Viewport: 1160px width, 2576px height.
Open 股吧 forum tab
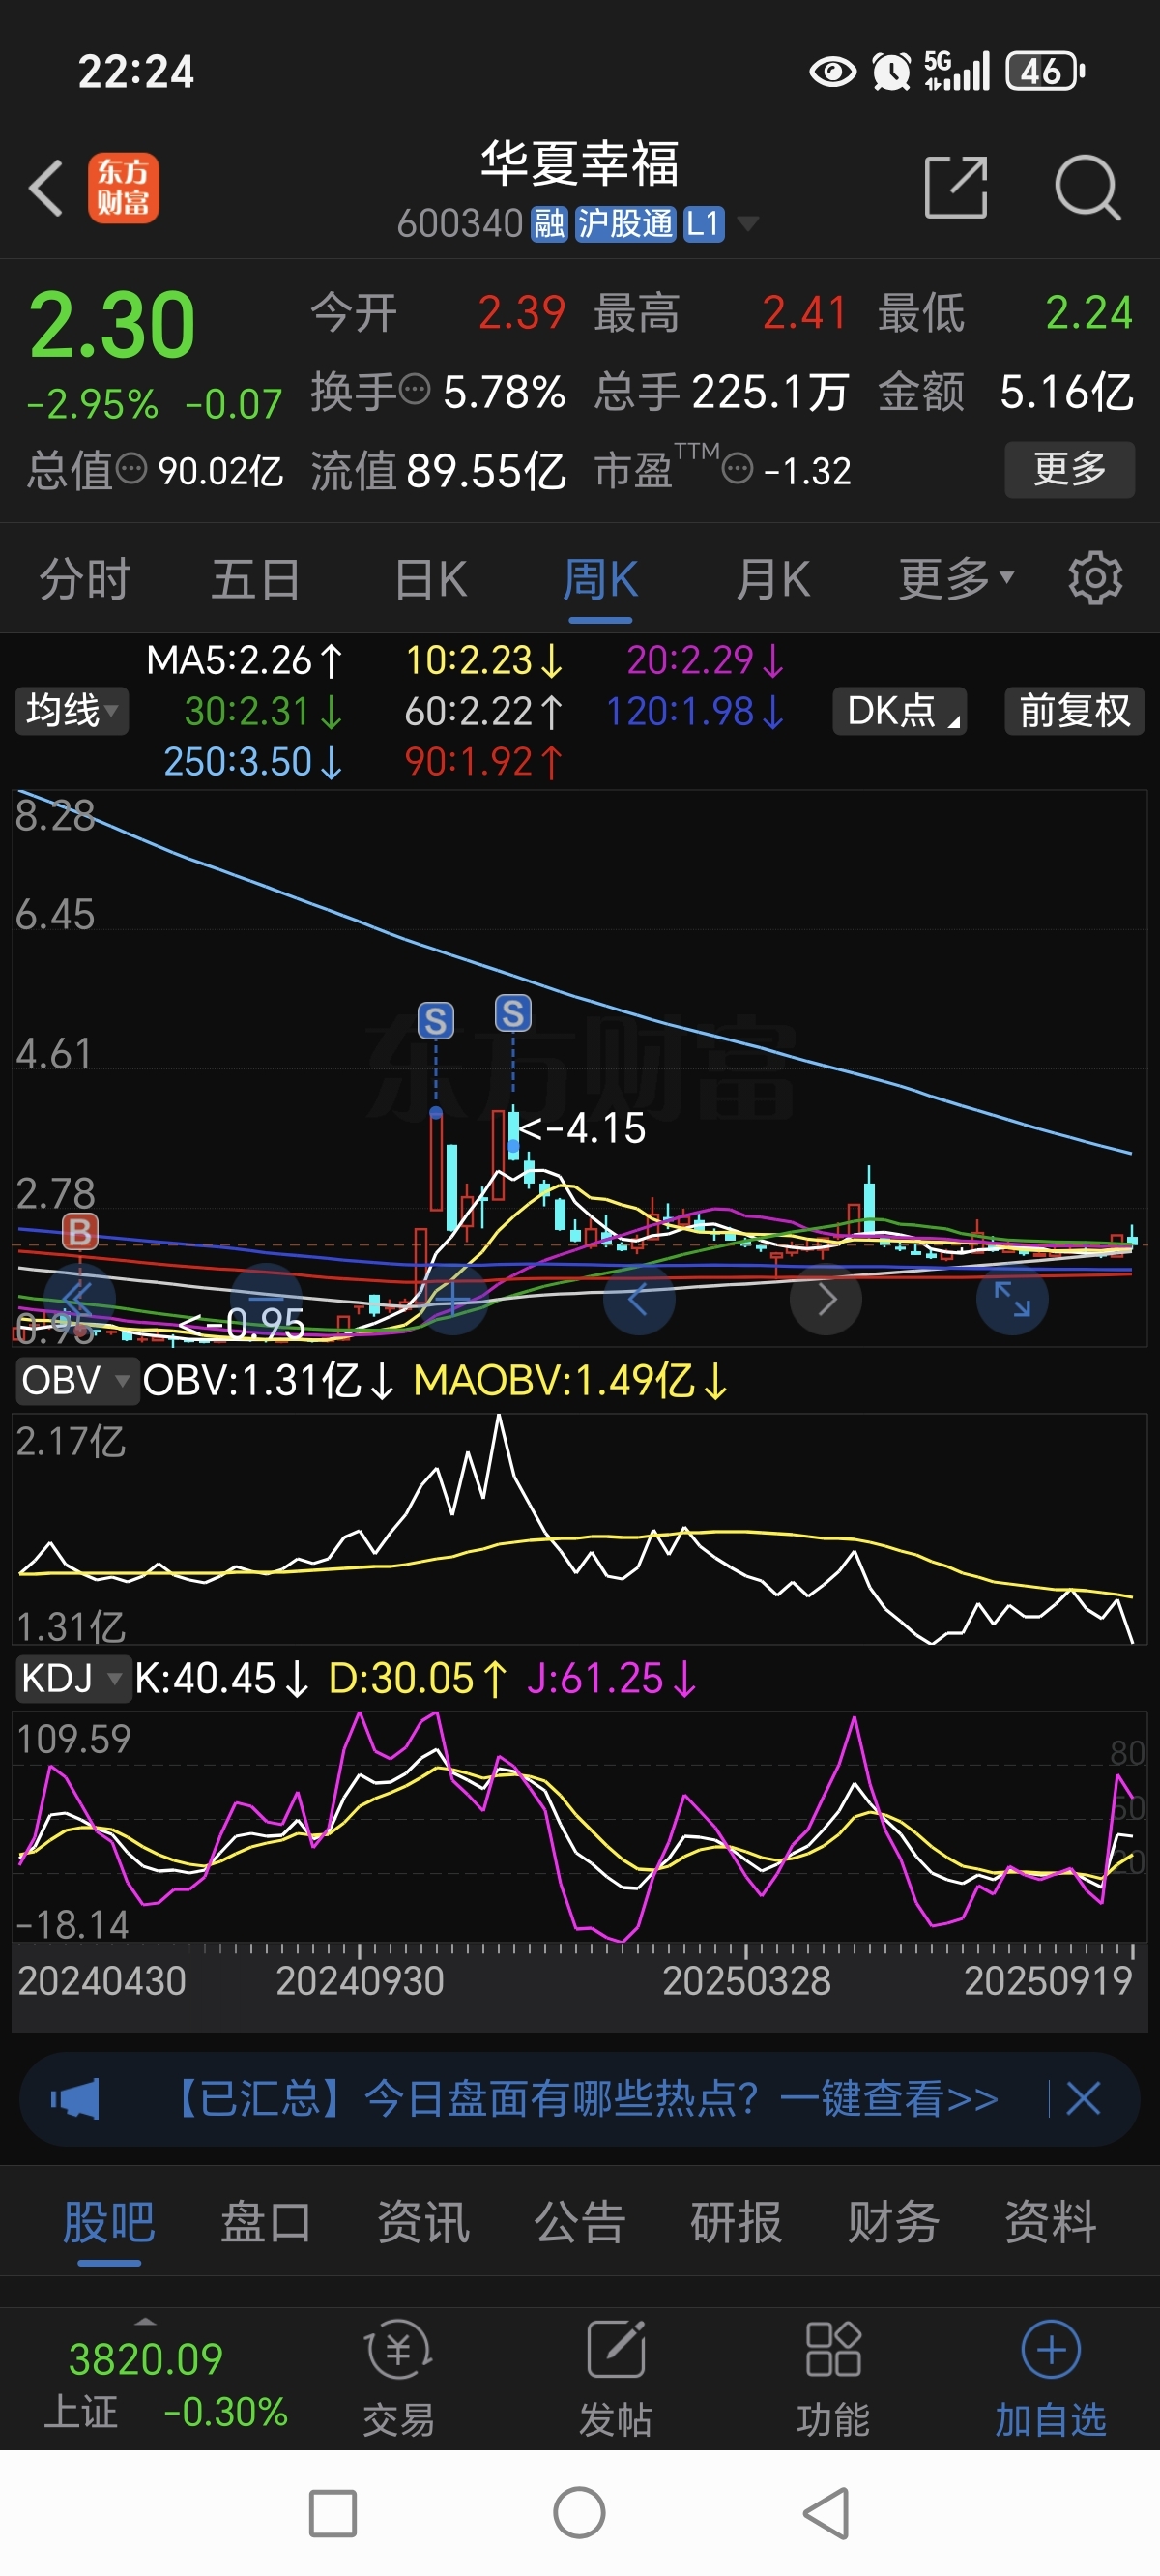[109, 2223]
